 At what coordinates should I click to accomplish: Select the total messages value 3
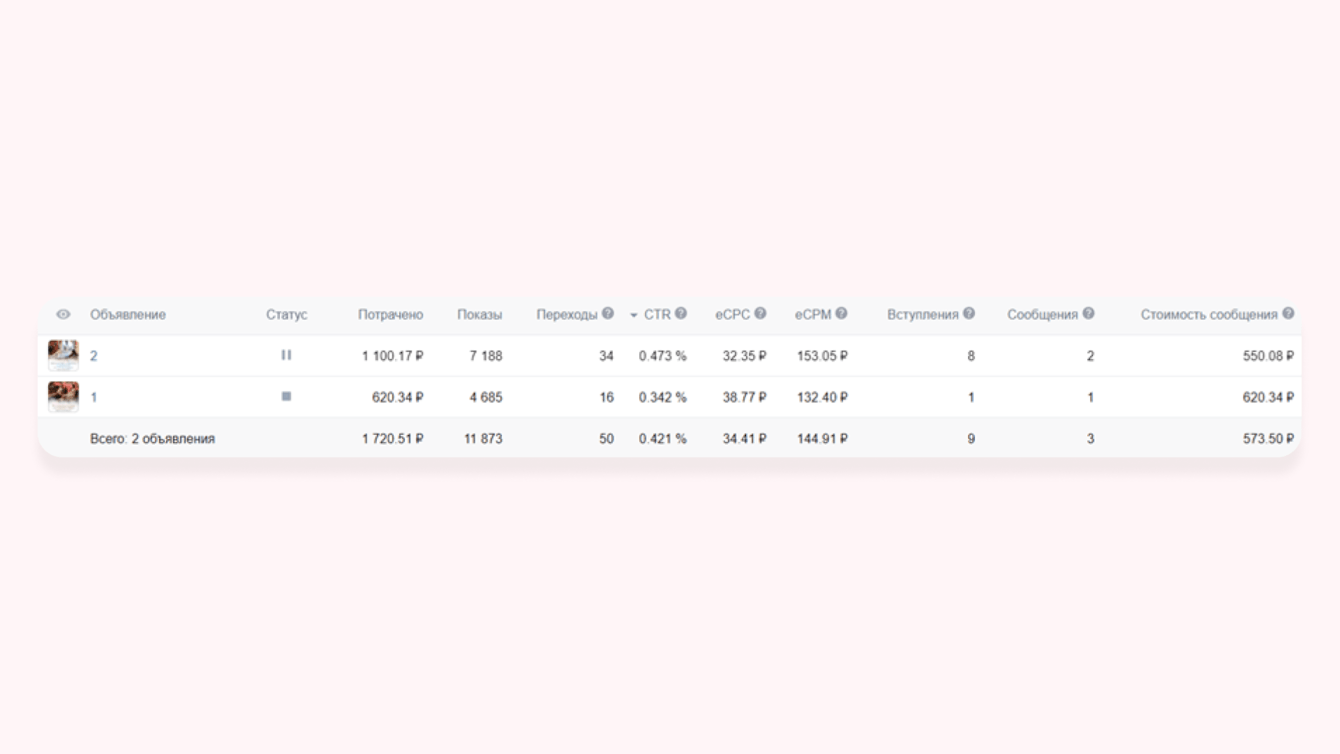point(1090,439)
